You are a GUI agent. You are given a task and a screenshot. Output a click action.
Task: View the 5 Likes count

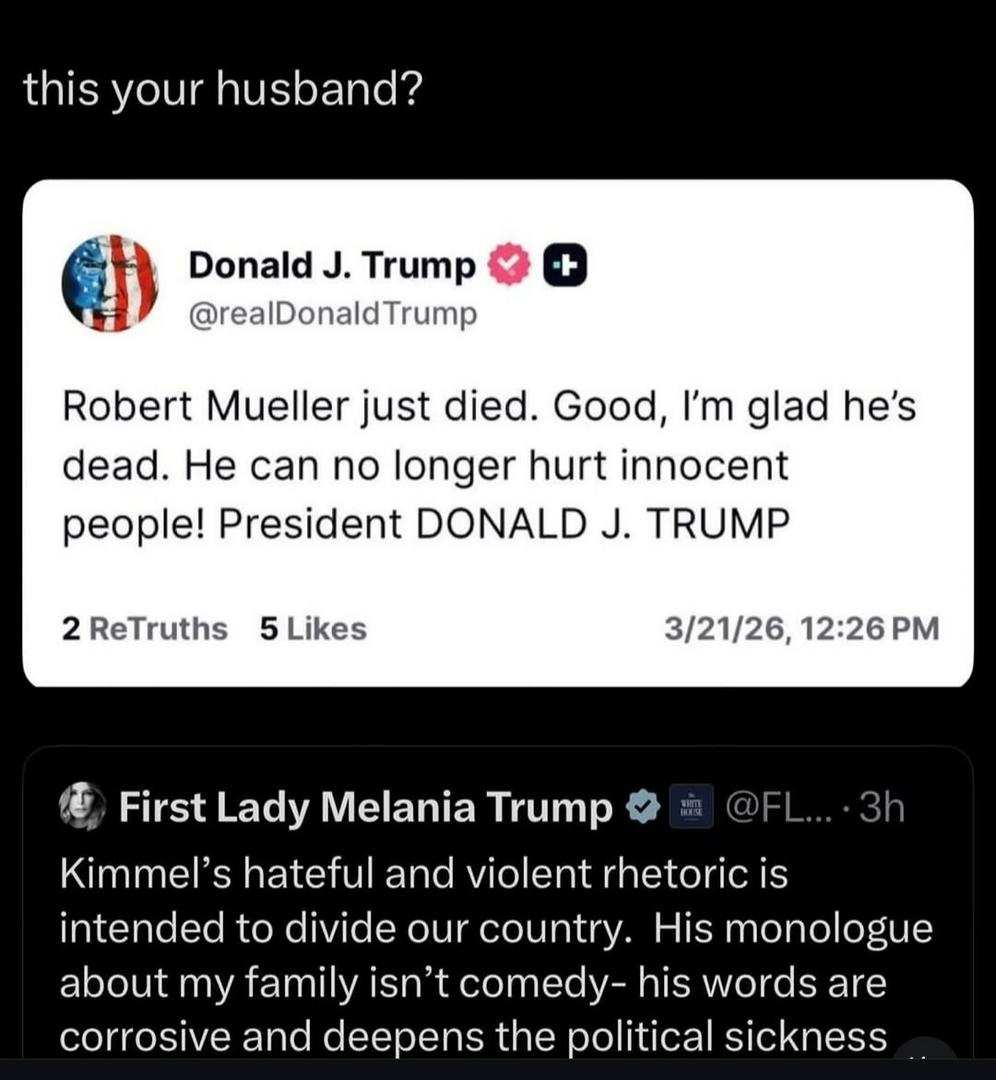tap(313, 629)
